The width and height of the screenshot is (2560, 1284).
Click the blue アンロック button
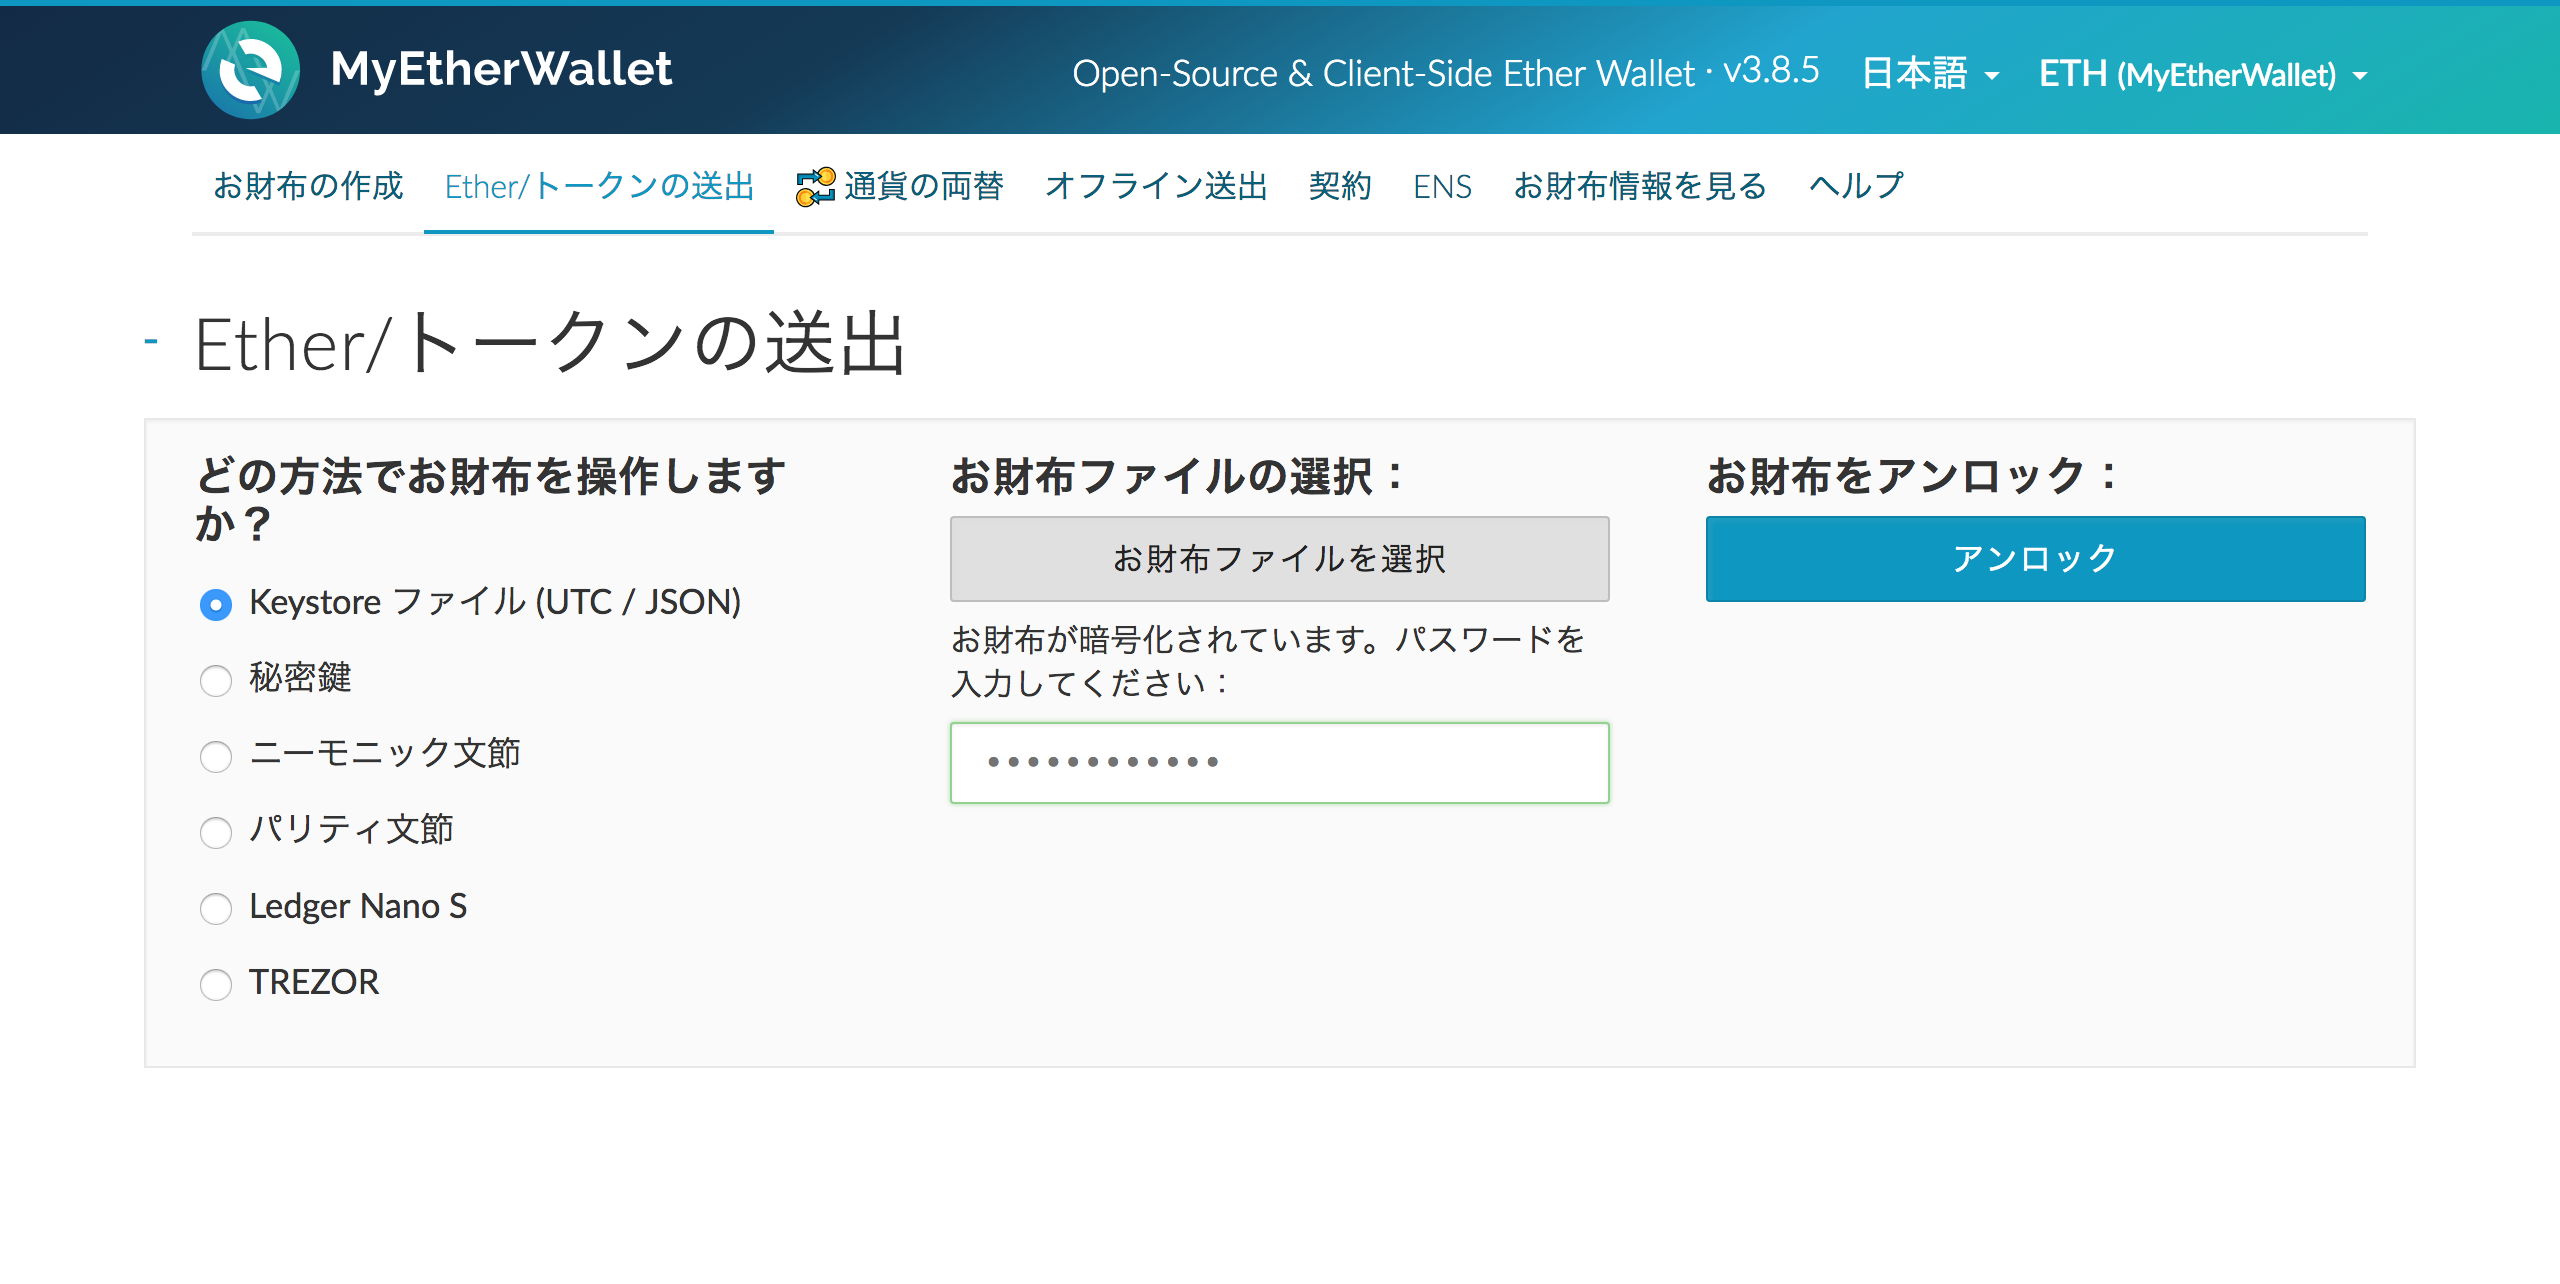coord(2036,559)
